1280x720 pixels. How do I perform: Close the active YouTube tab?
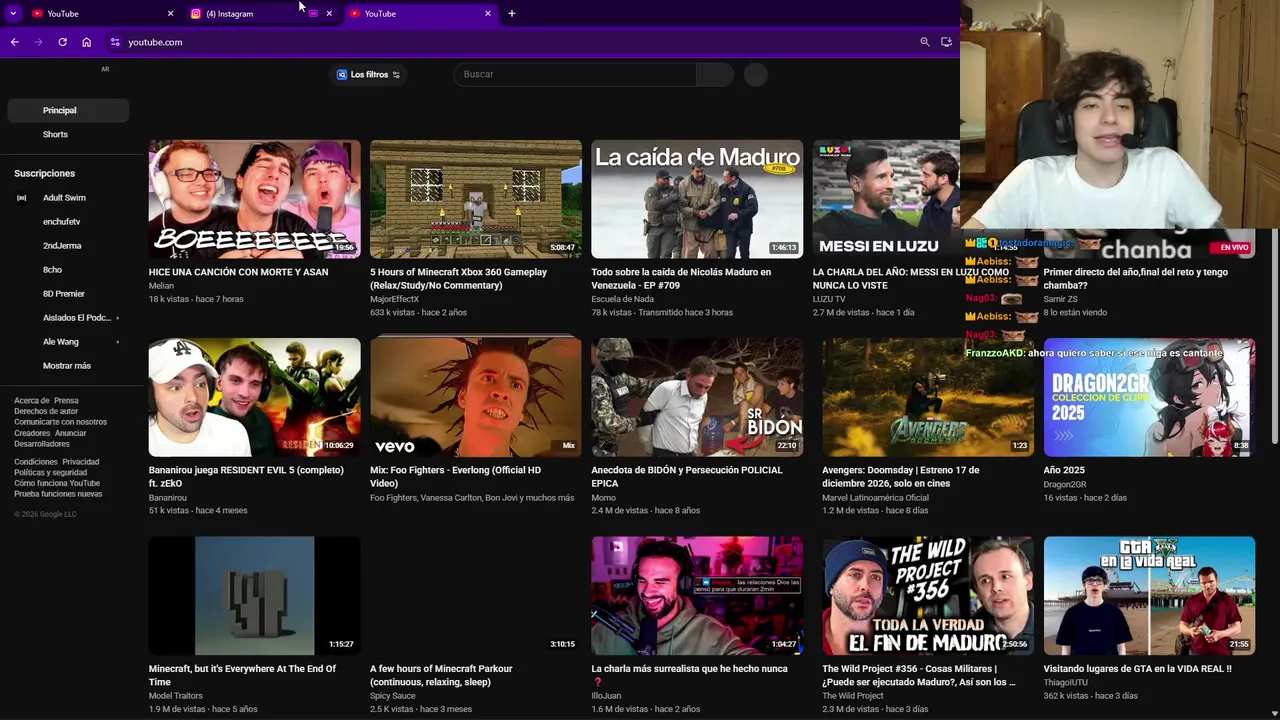click(488, 13)
